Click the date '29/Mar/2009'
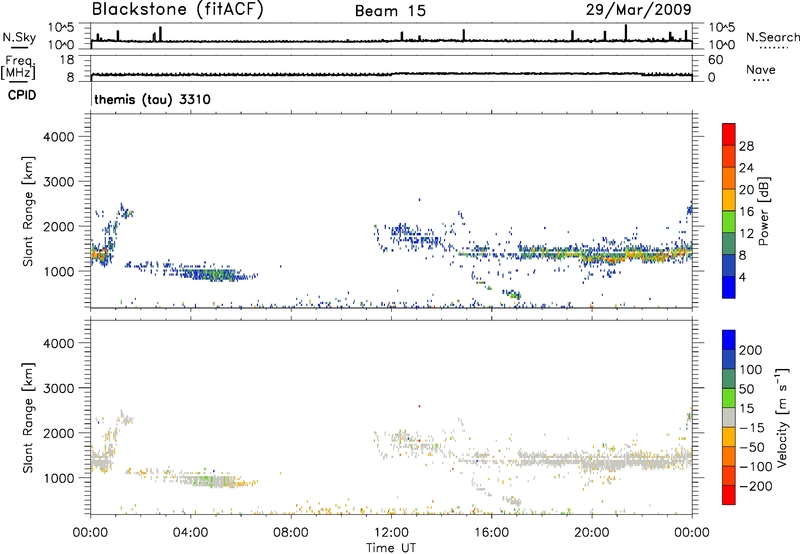Image resolution: width=800 pixels, height=554 pixels. point(638,9)
